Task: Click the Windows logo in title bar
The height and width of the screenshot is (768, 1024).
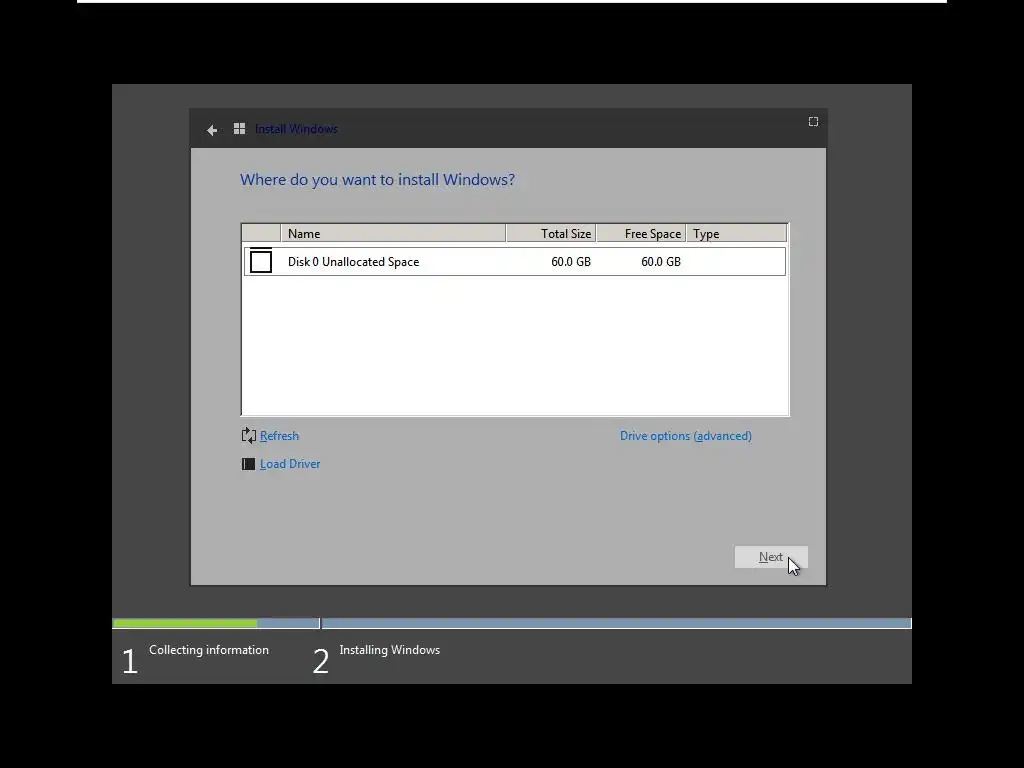Action: [240, 129]
